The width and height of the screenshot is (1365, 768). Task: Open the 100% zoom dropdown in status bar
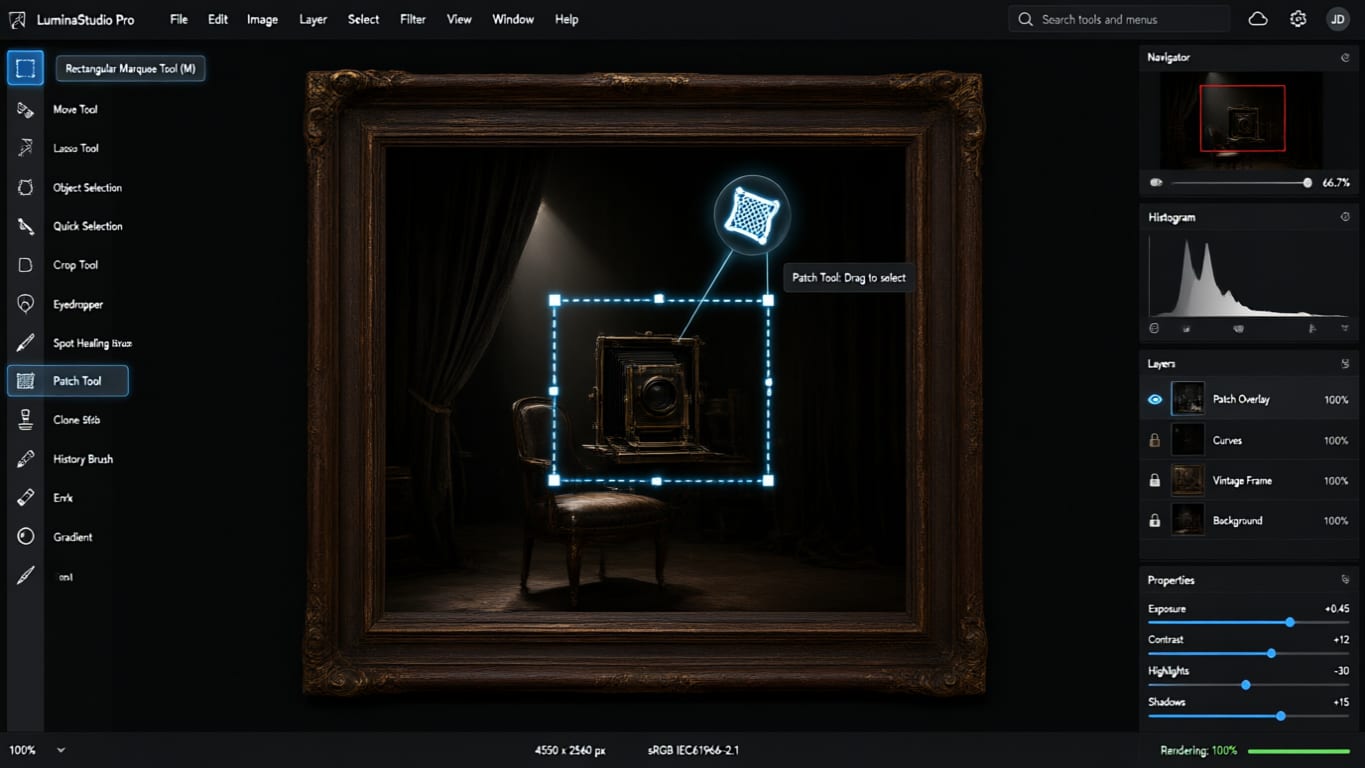pos(61,750)
